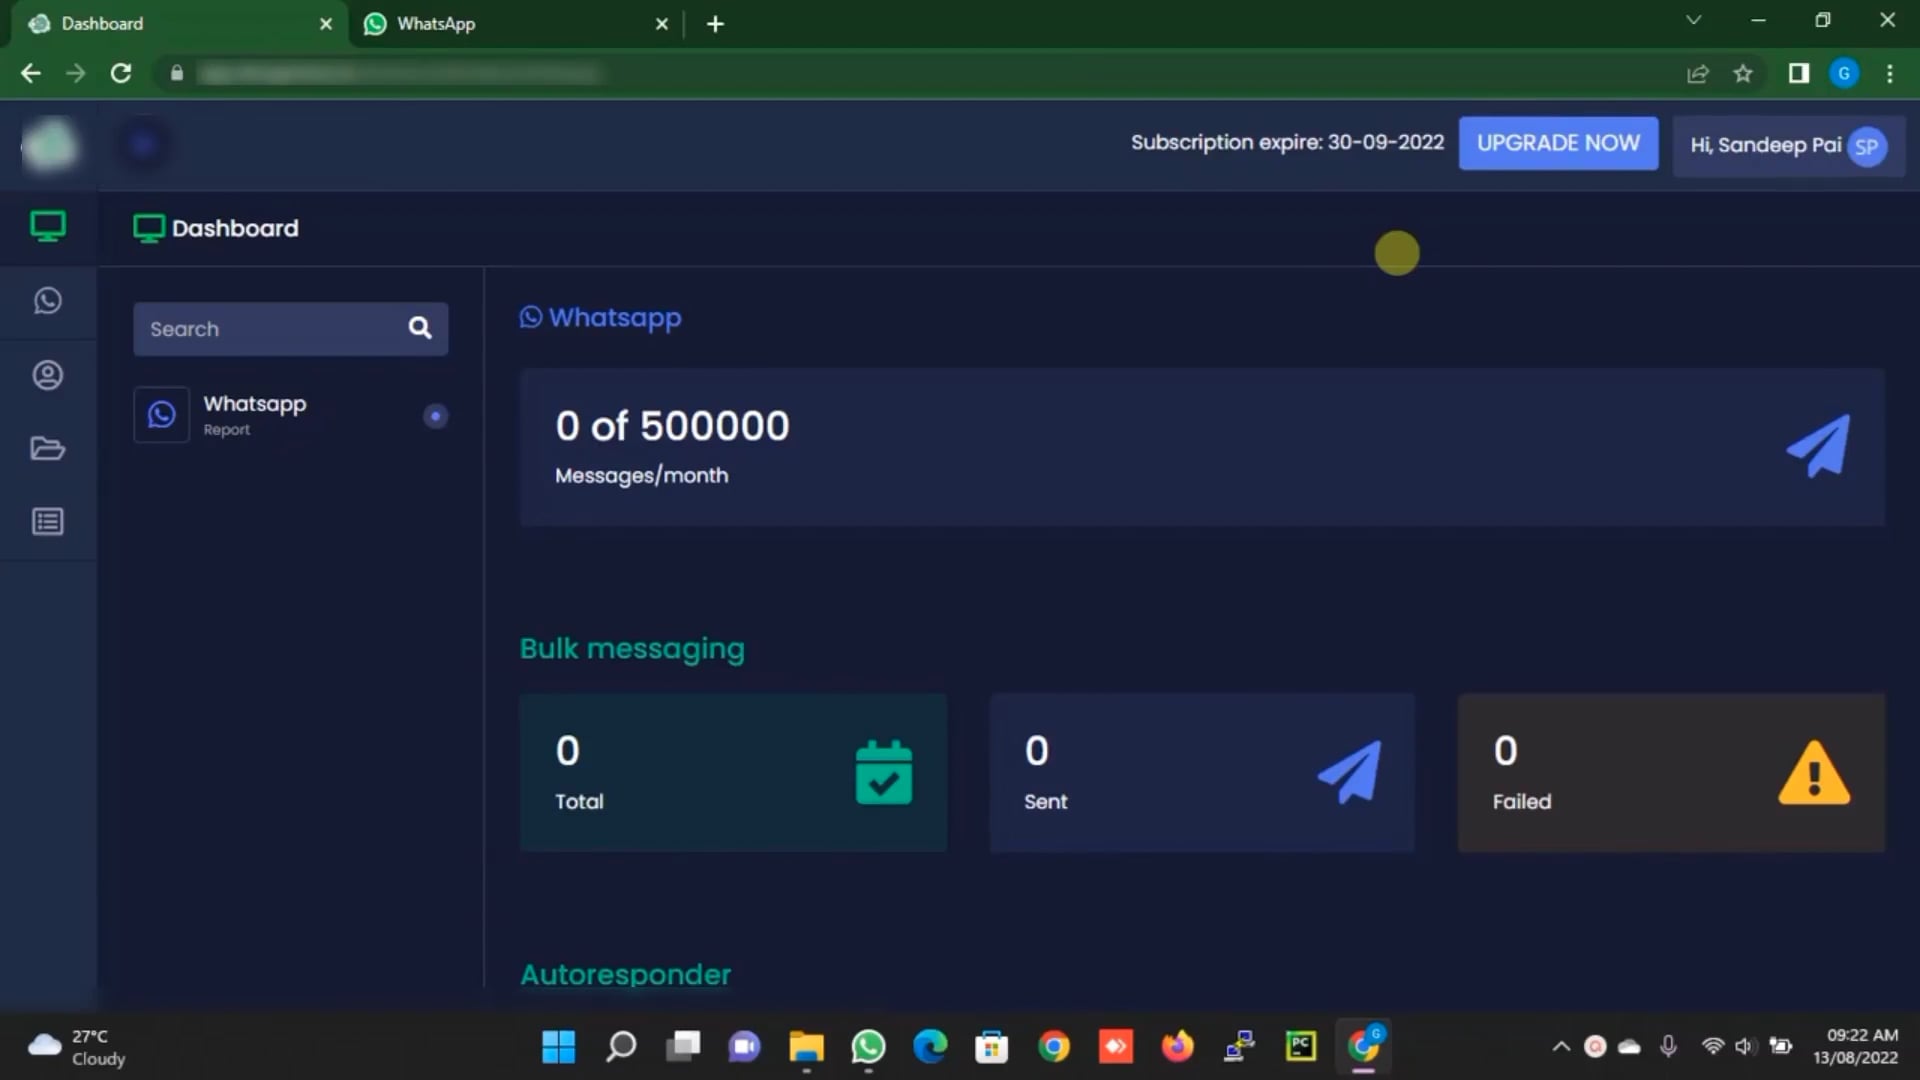Click the browser profile avatar icon
The width and height of the screenshot is (1920, 1080).
pyautogui.click(x=1843, y=72)
